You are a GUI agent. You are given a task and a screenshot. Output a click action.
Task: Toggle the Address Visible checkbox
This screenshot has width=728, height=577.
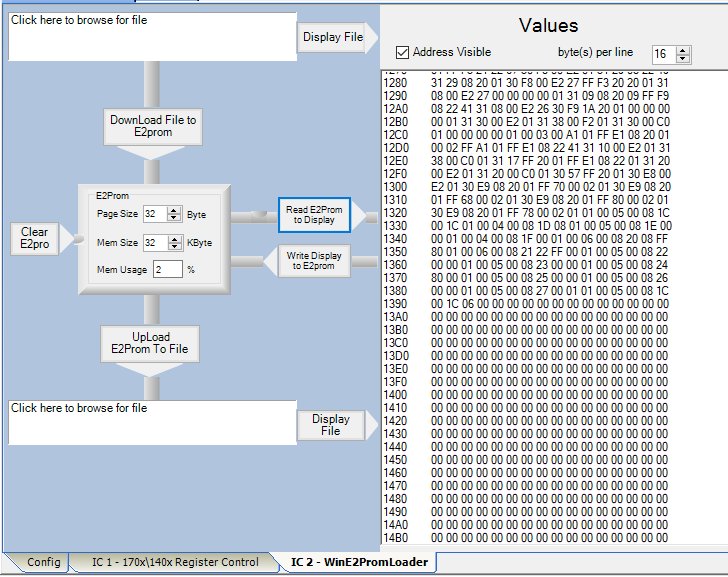point(402,52)
